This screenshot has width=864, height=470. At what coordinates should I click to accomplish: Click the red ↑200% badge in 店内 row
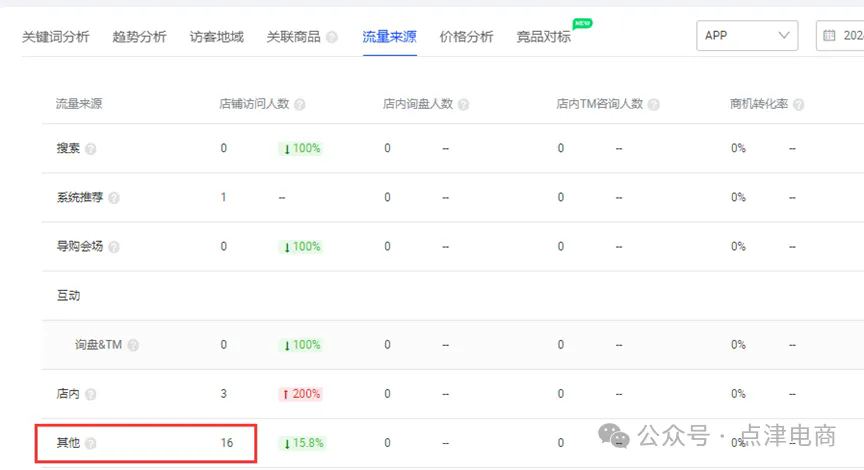pos(301,394)
